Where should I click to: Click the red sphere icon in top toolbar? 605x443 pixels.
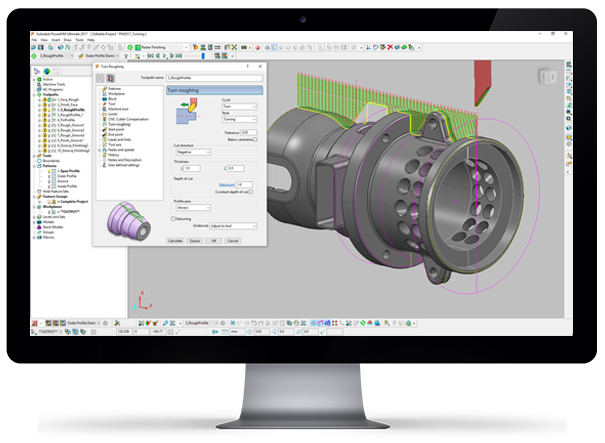(258, 47)
